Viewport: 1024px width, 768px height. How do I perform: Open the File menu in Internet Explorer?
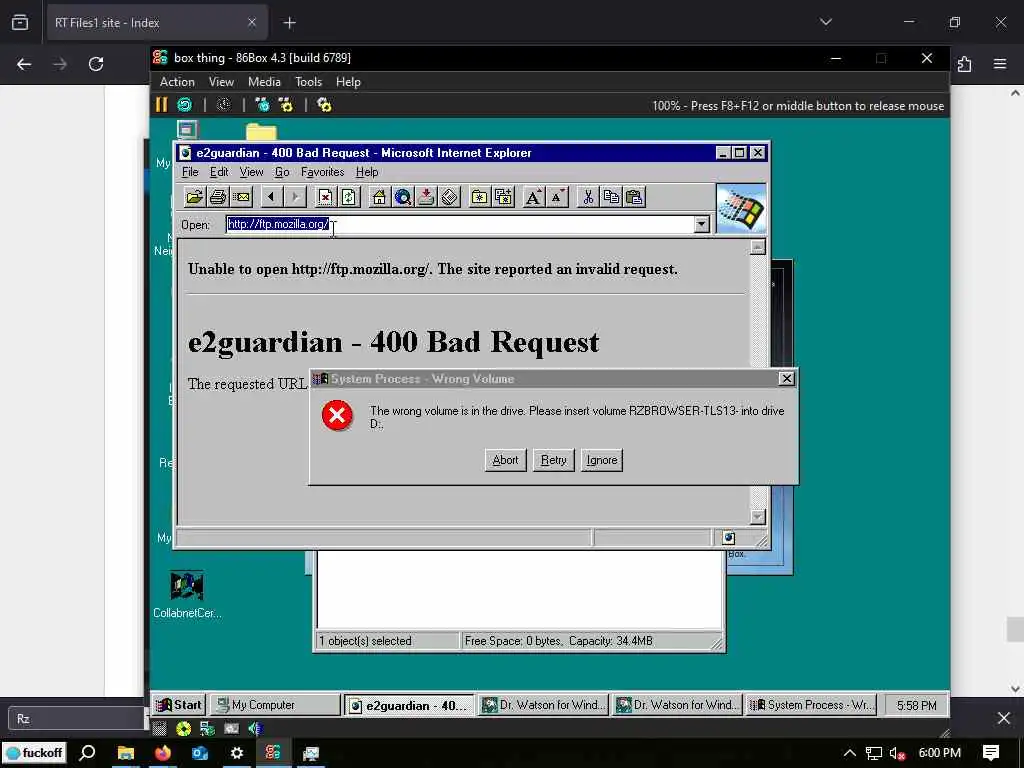190,172
